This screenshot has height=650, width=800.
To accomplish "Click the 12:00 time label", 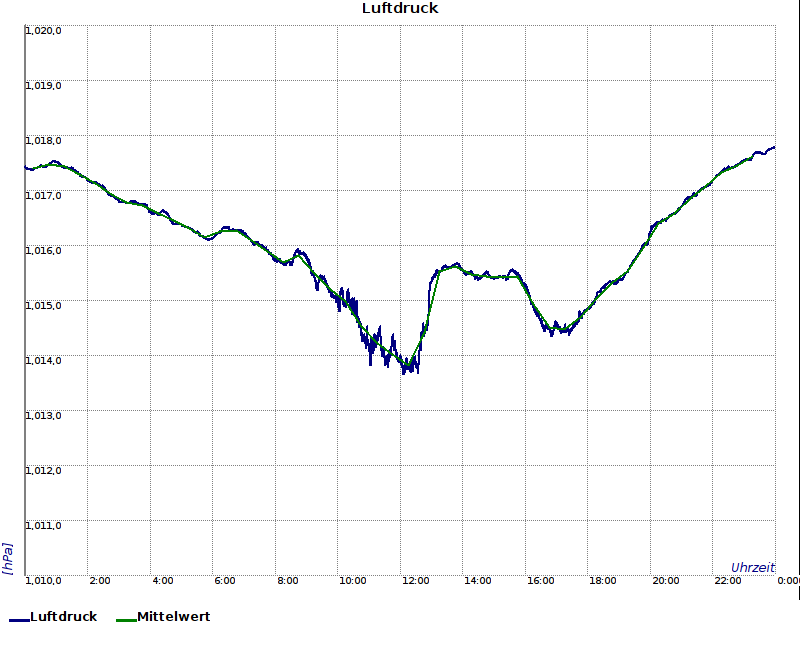I will point(415,581).
